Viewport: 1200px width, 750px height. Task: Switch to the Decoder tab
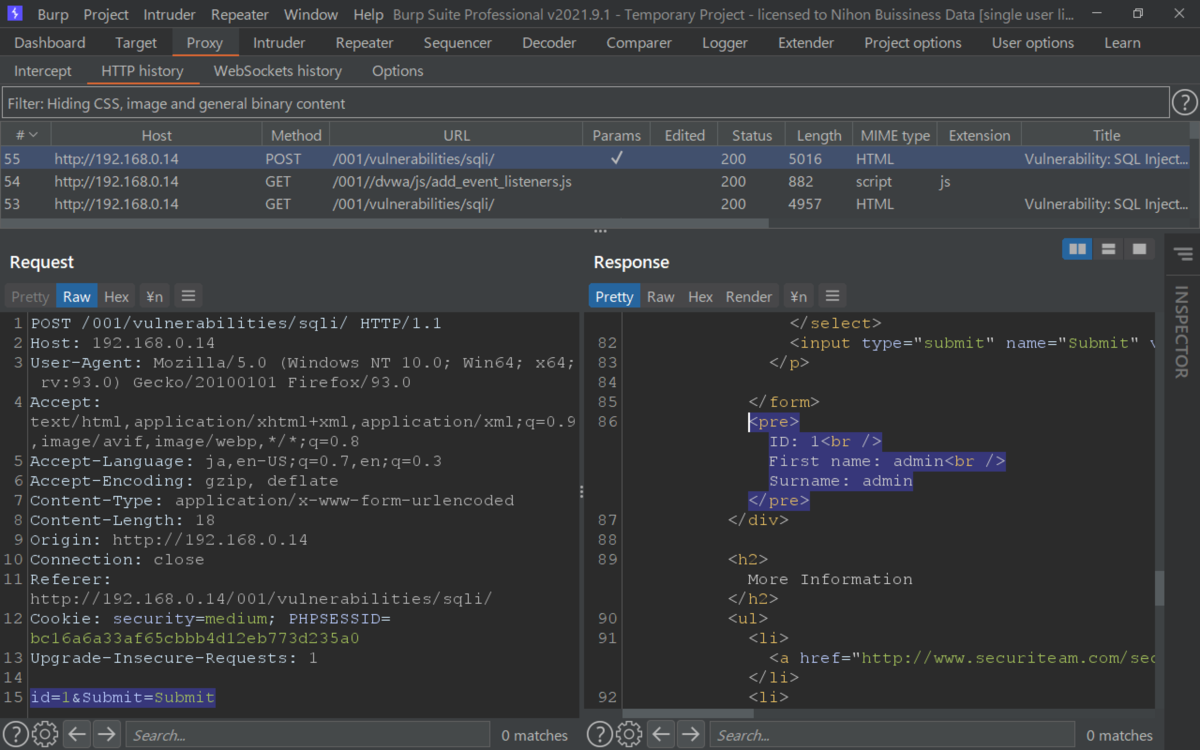549,43
